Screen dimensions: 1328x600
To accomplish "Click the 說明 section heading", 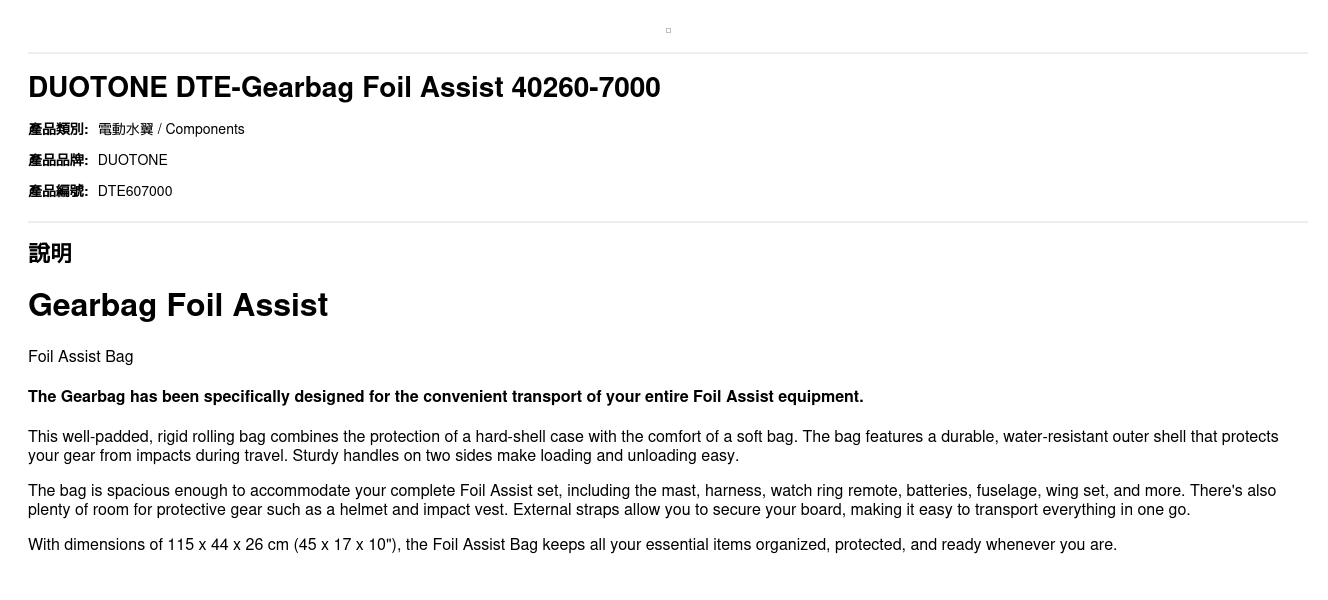I will [x=50, y=253].
